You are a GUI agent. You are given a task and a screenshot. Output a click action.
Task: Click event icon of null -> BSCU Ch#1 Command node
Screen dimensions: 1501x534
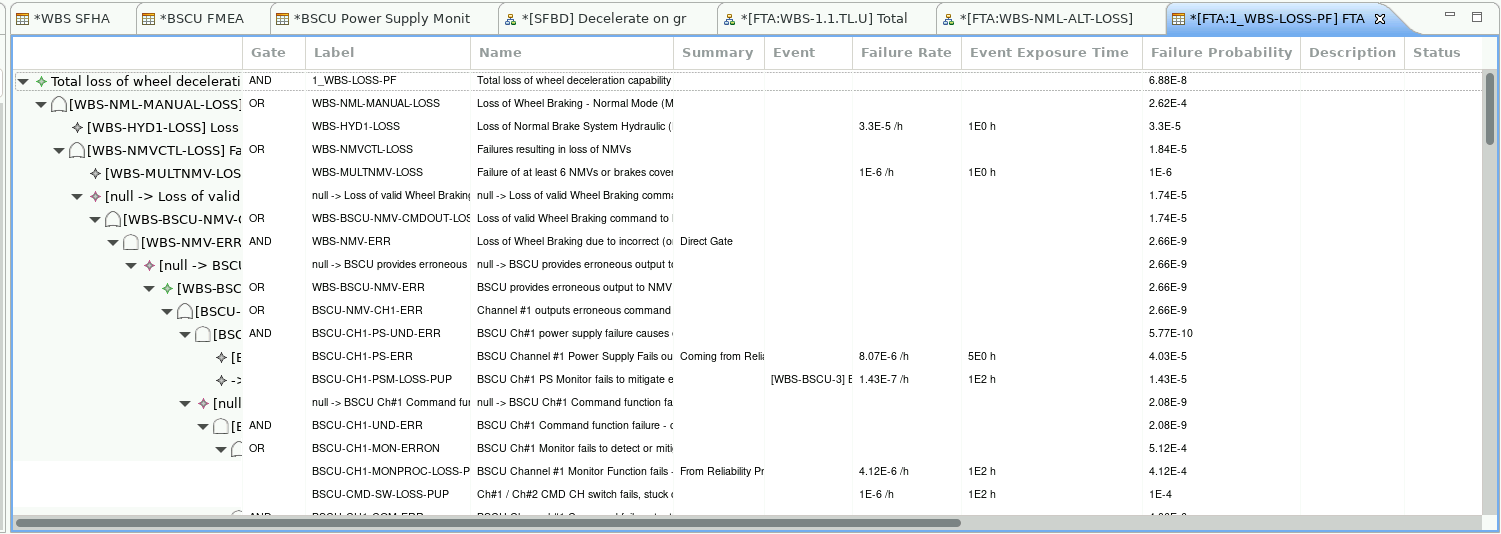pyautogui.click(x=203, y=403)
